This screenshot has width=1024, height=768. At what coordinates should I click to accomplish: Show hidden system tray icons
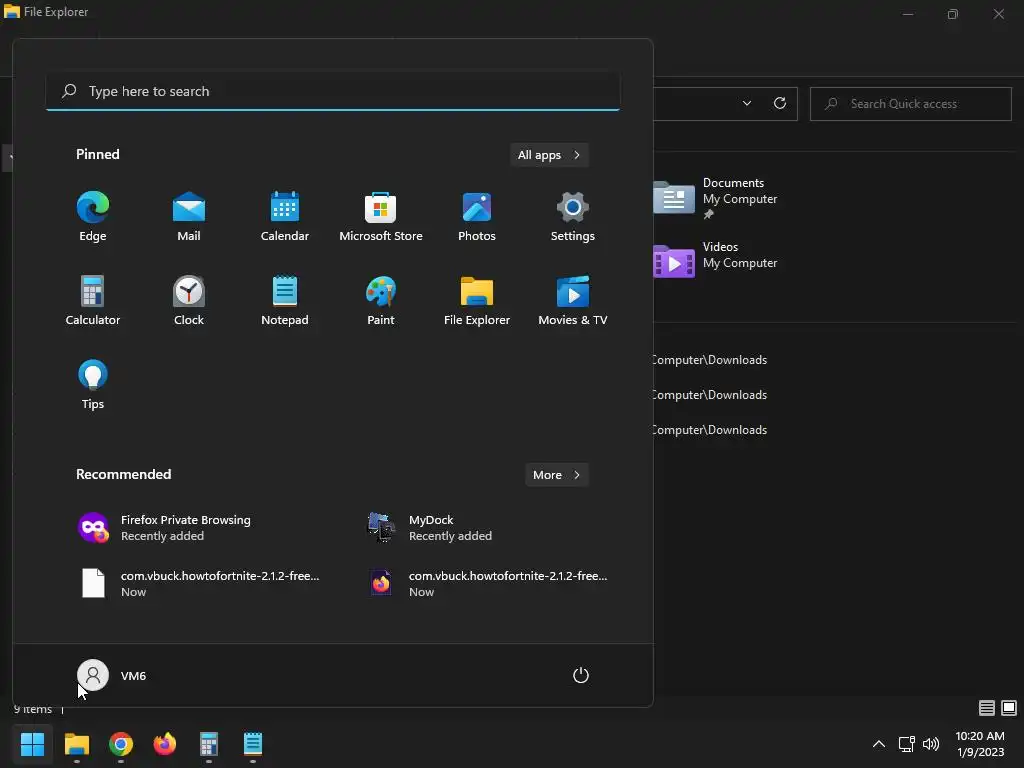(x=879, y=744)
